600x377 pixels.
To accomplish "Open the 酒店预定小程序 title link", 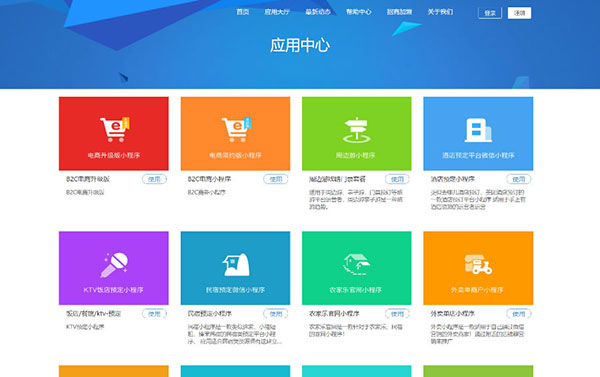I will pos(453,179).
